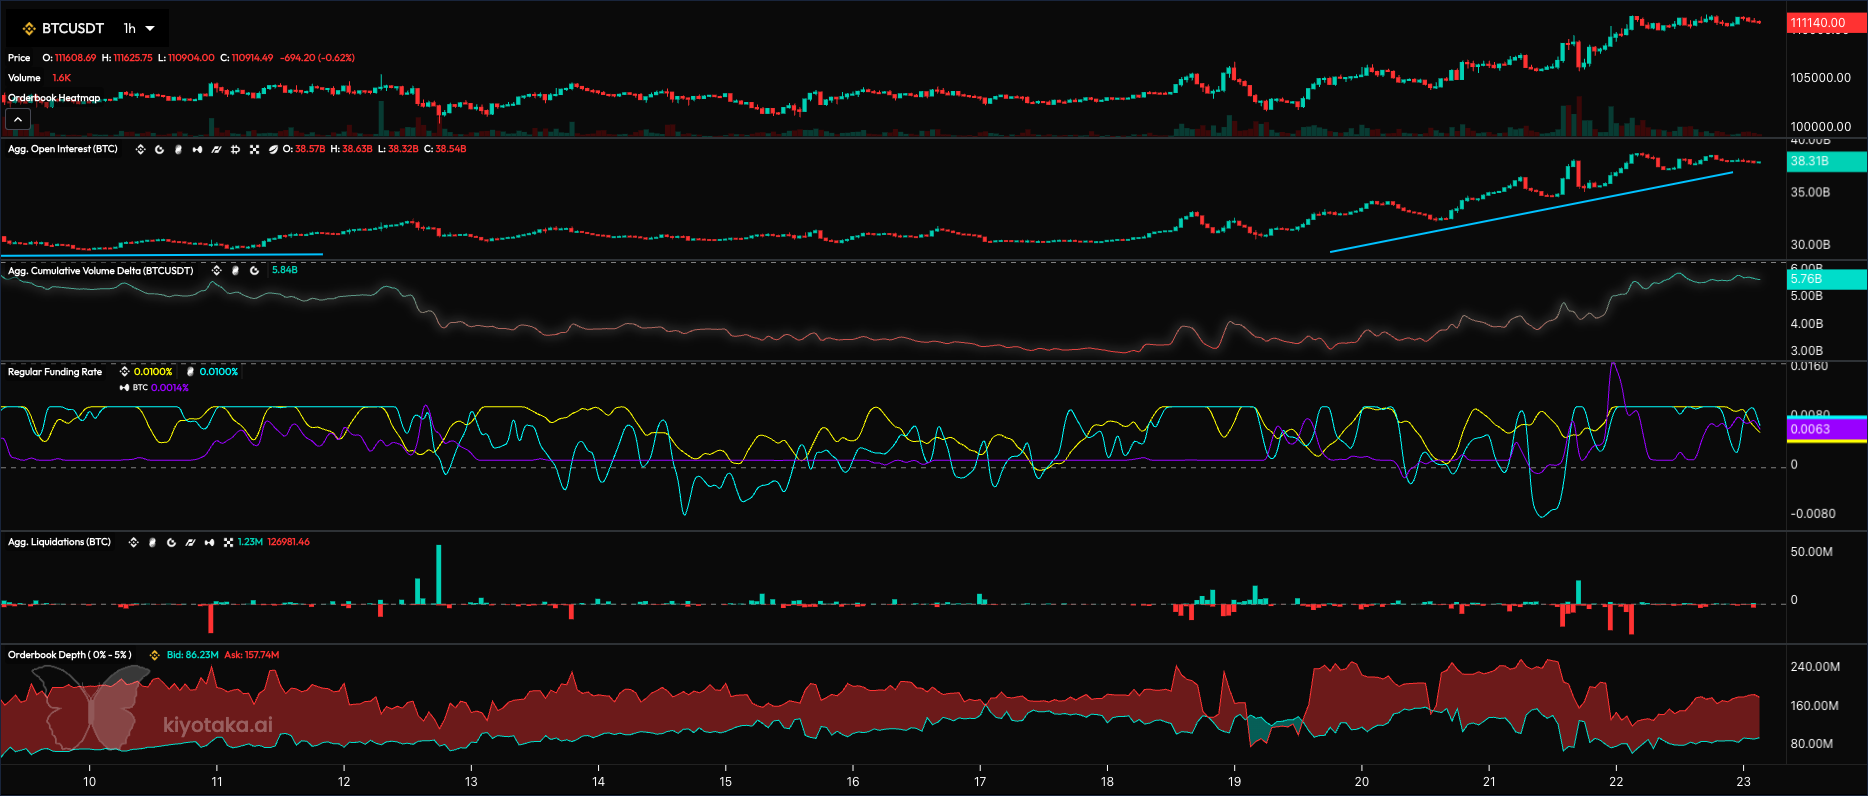This screenshot has height=796, width=1868.
Task: Click the purple 0.0063 funding axis tag
Action: coord(1826,429)
